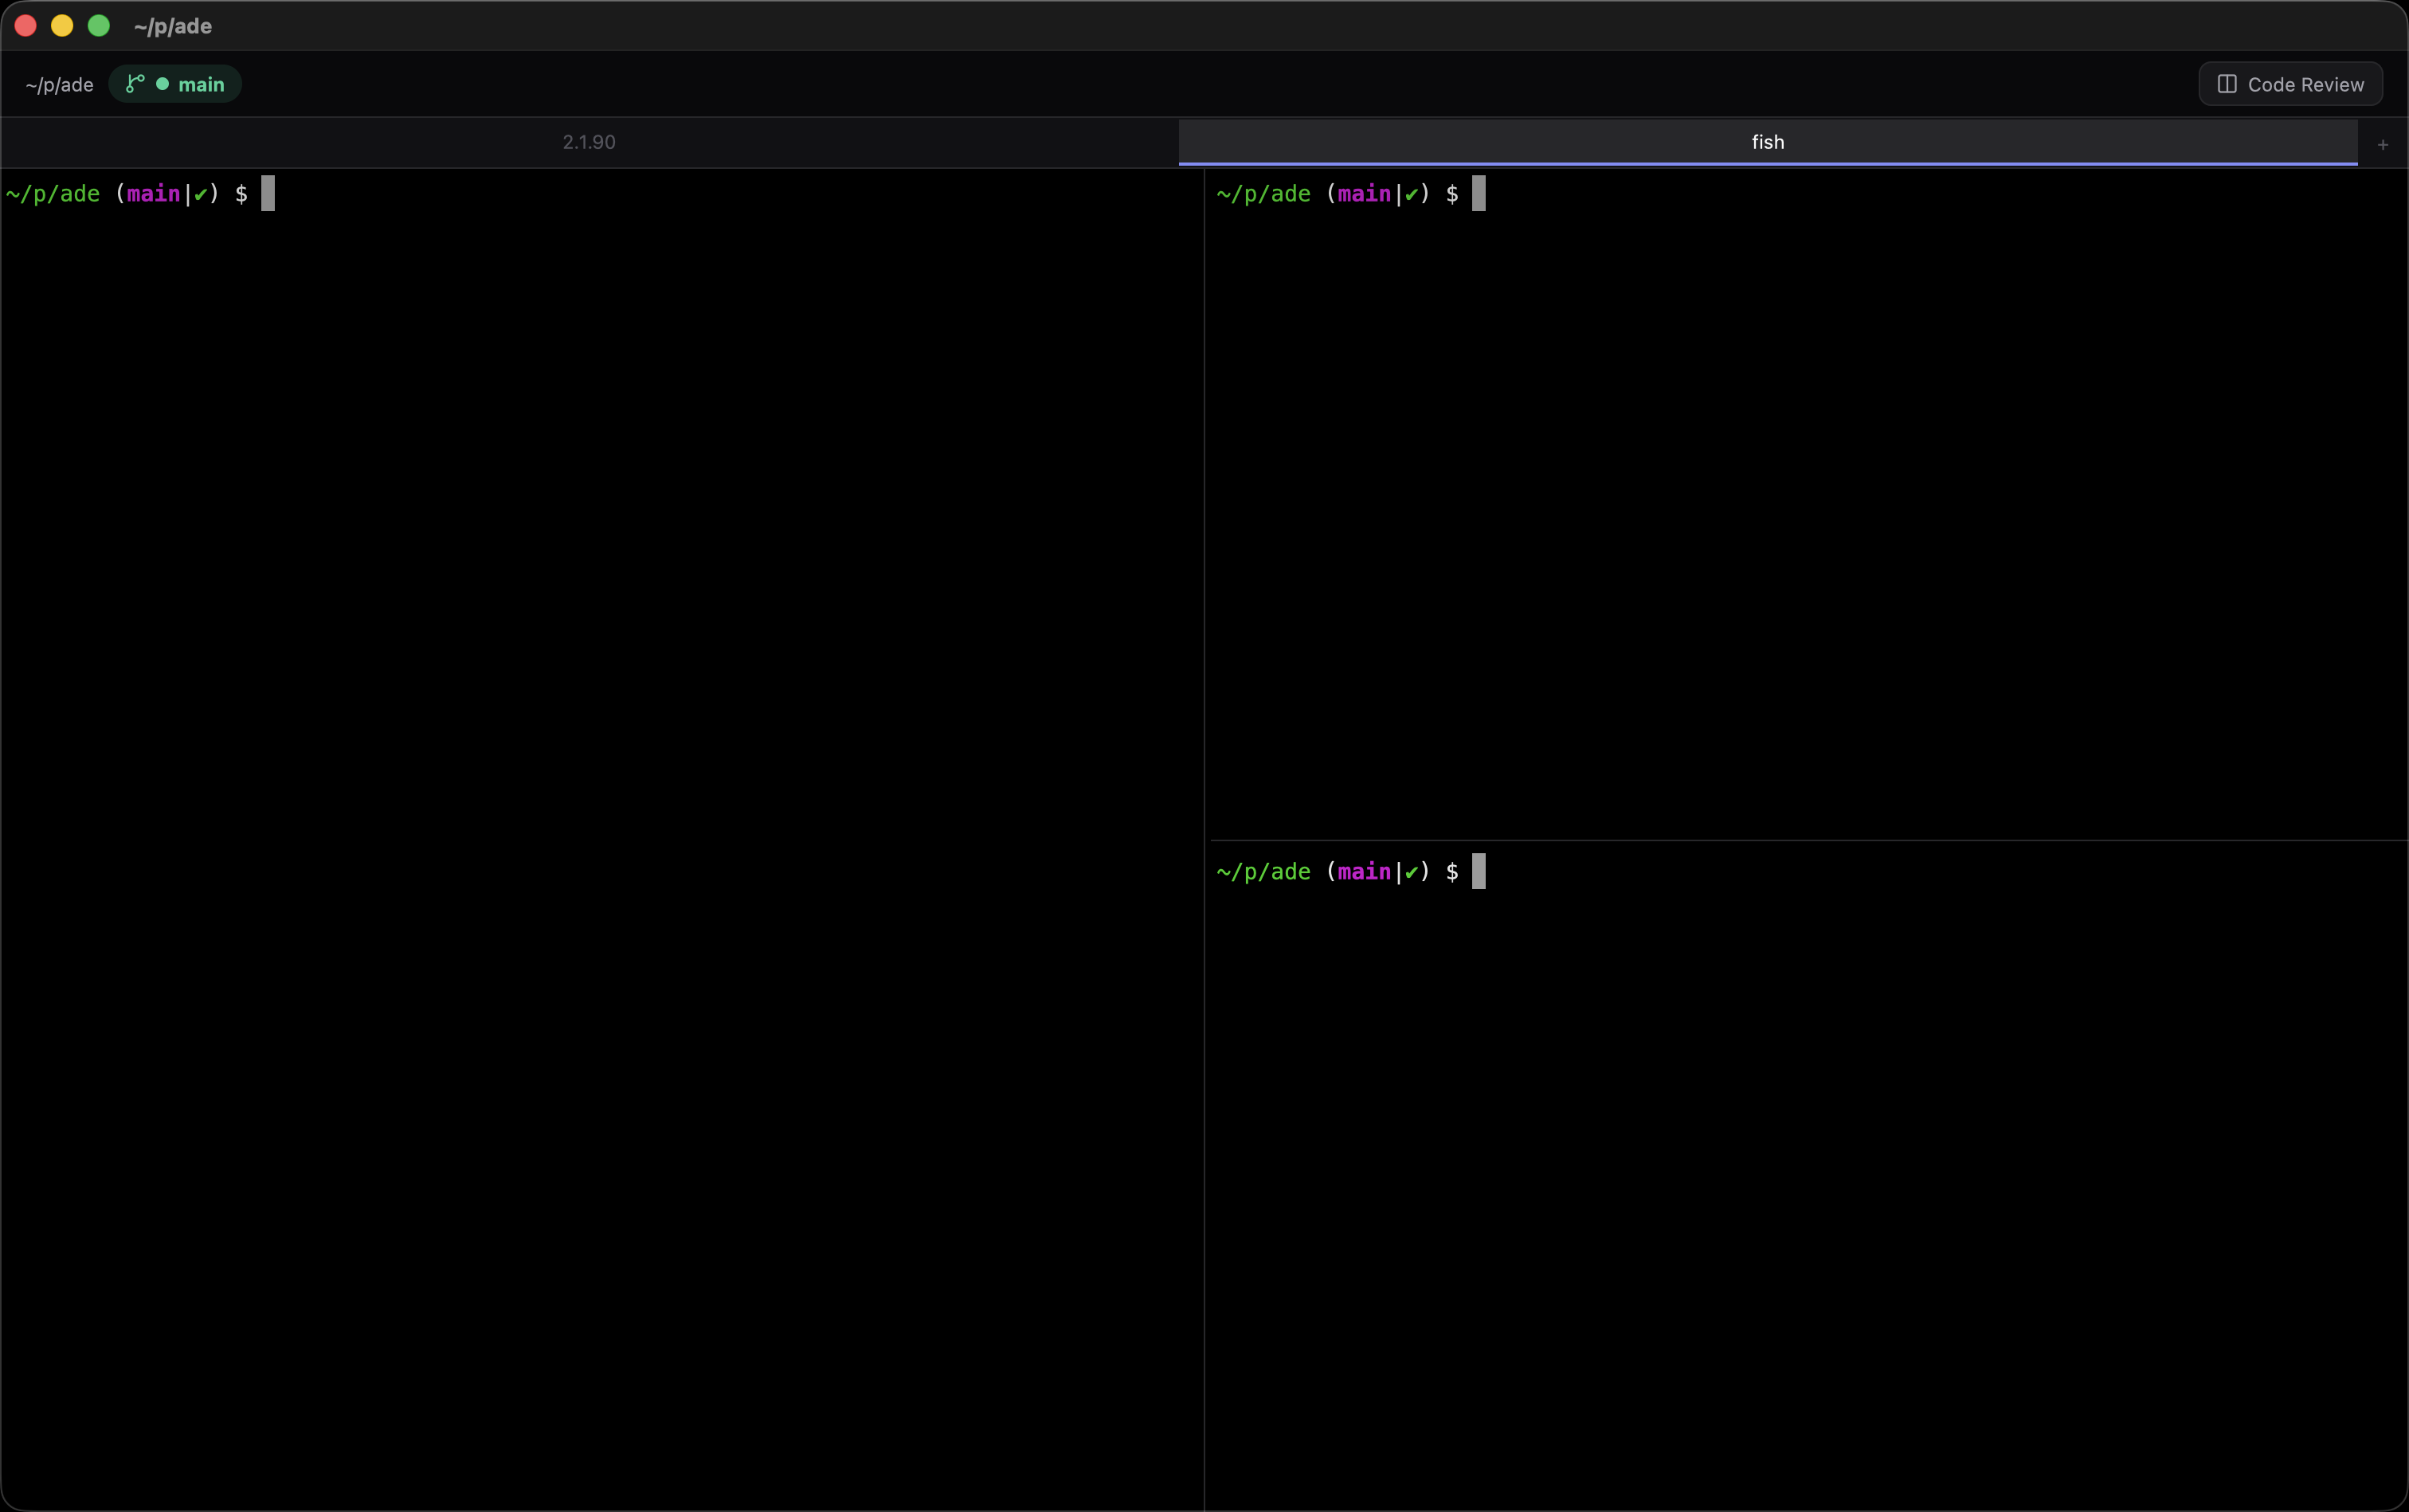Click the horizontal divider between the right panes
This screenshot has width=2409, height=1512.
(1800, 840)
